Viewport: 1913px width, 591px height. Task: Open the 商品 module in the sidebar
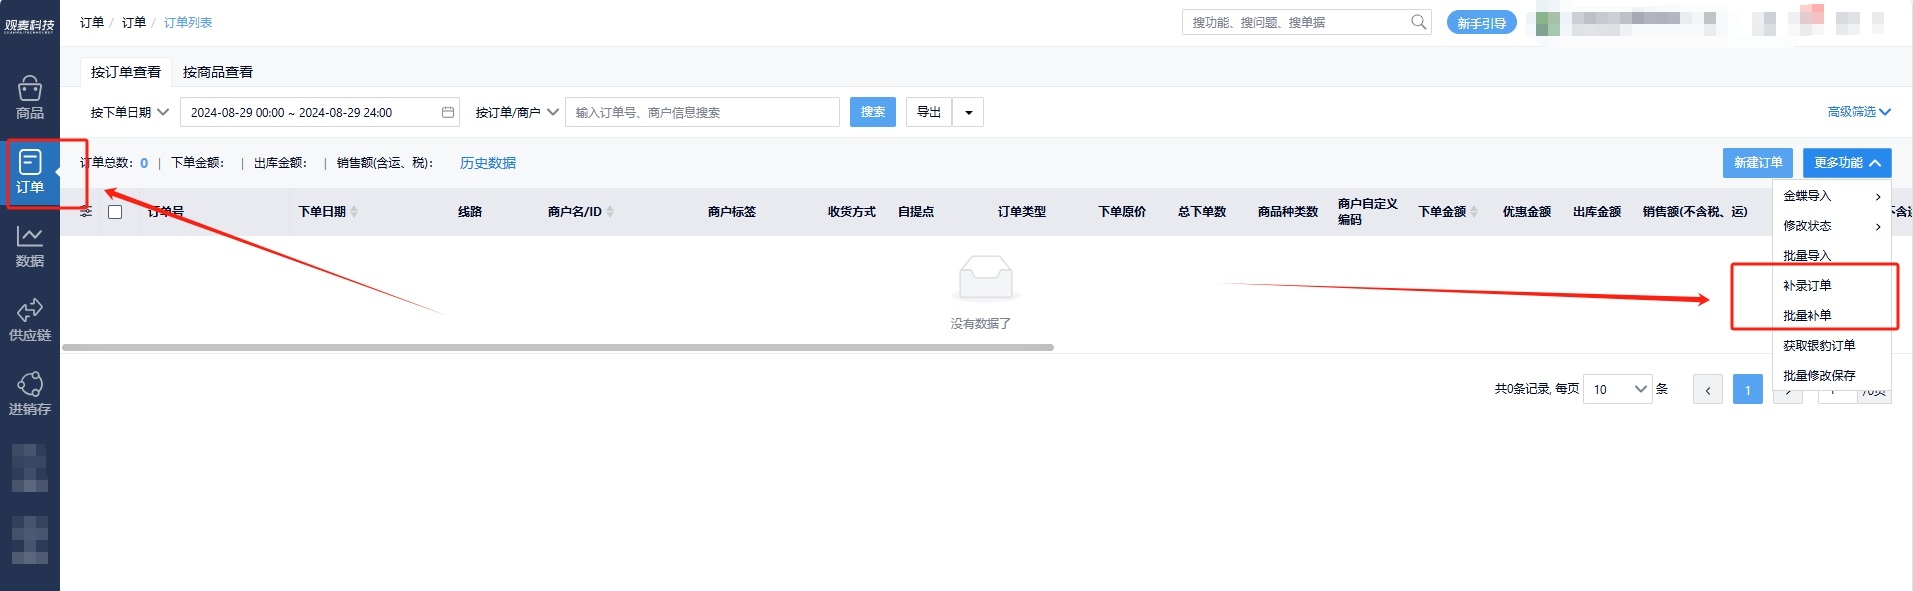(30, 98)
